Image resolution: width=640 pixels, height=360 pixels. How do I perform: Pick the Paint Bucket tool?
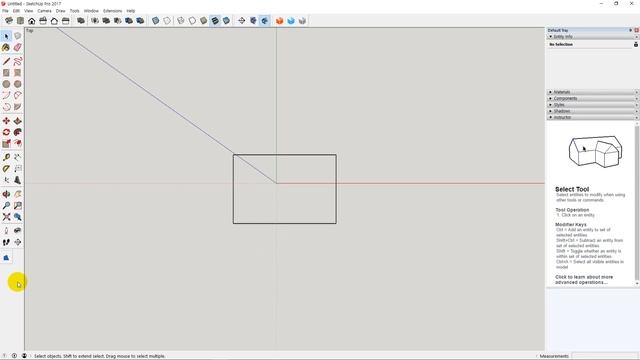point(6,48)
